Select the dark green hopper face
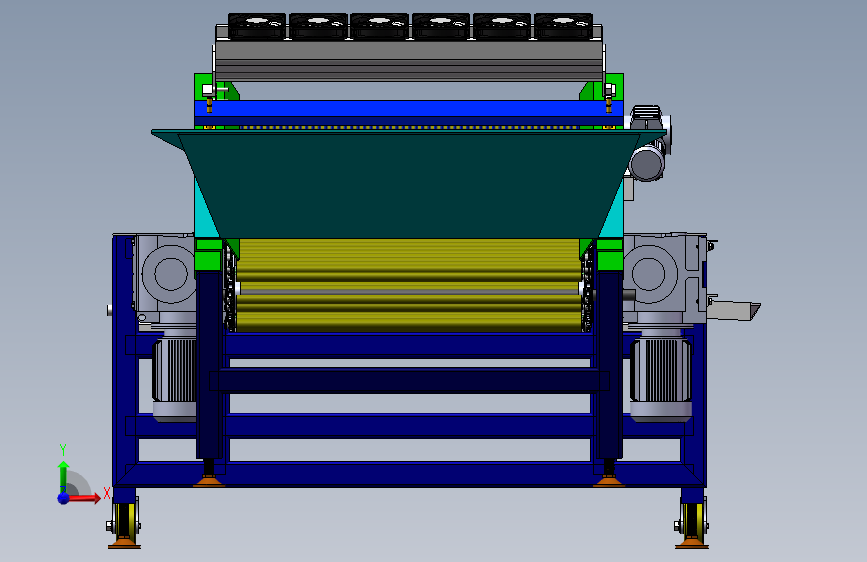The height and width of the screenshot is (562, 867). coord(408,185)
